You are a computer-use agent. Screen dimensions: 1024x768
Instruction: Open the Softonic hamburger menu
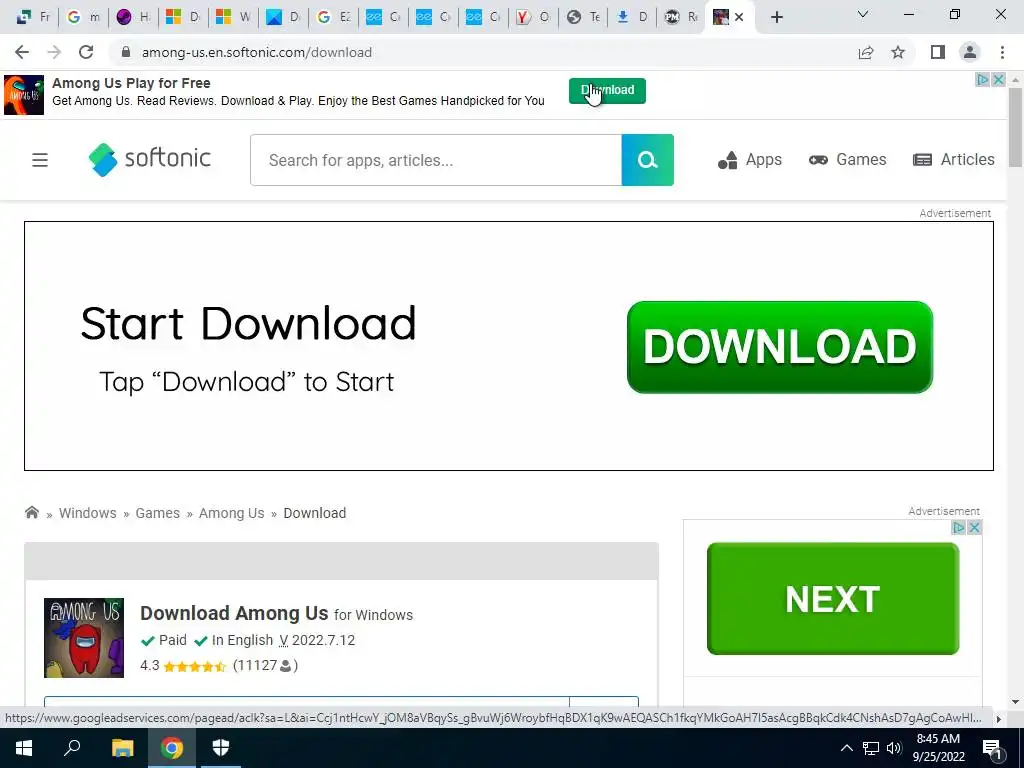click(40, 160)
